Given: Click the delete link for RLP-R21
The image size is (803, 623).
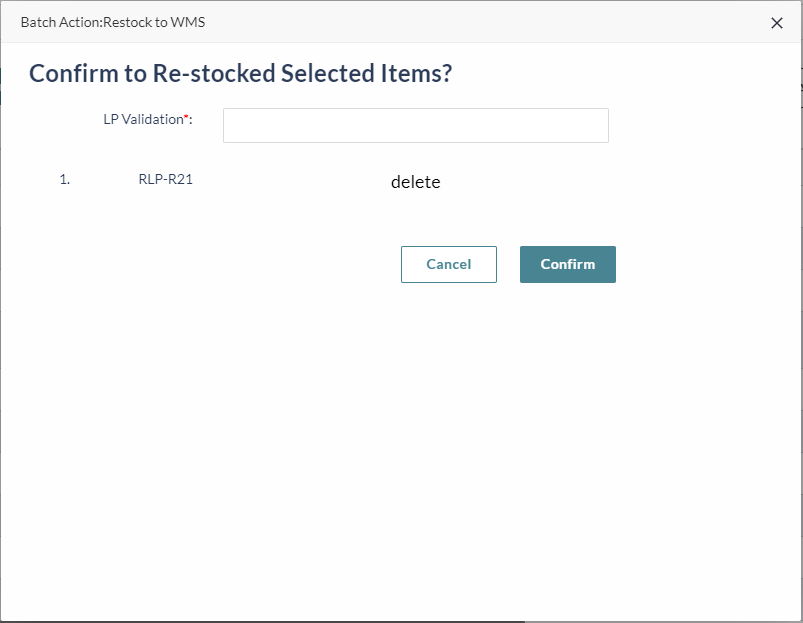Looking at the screenshot, I should pyautogui.click(x=415, y=182).
